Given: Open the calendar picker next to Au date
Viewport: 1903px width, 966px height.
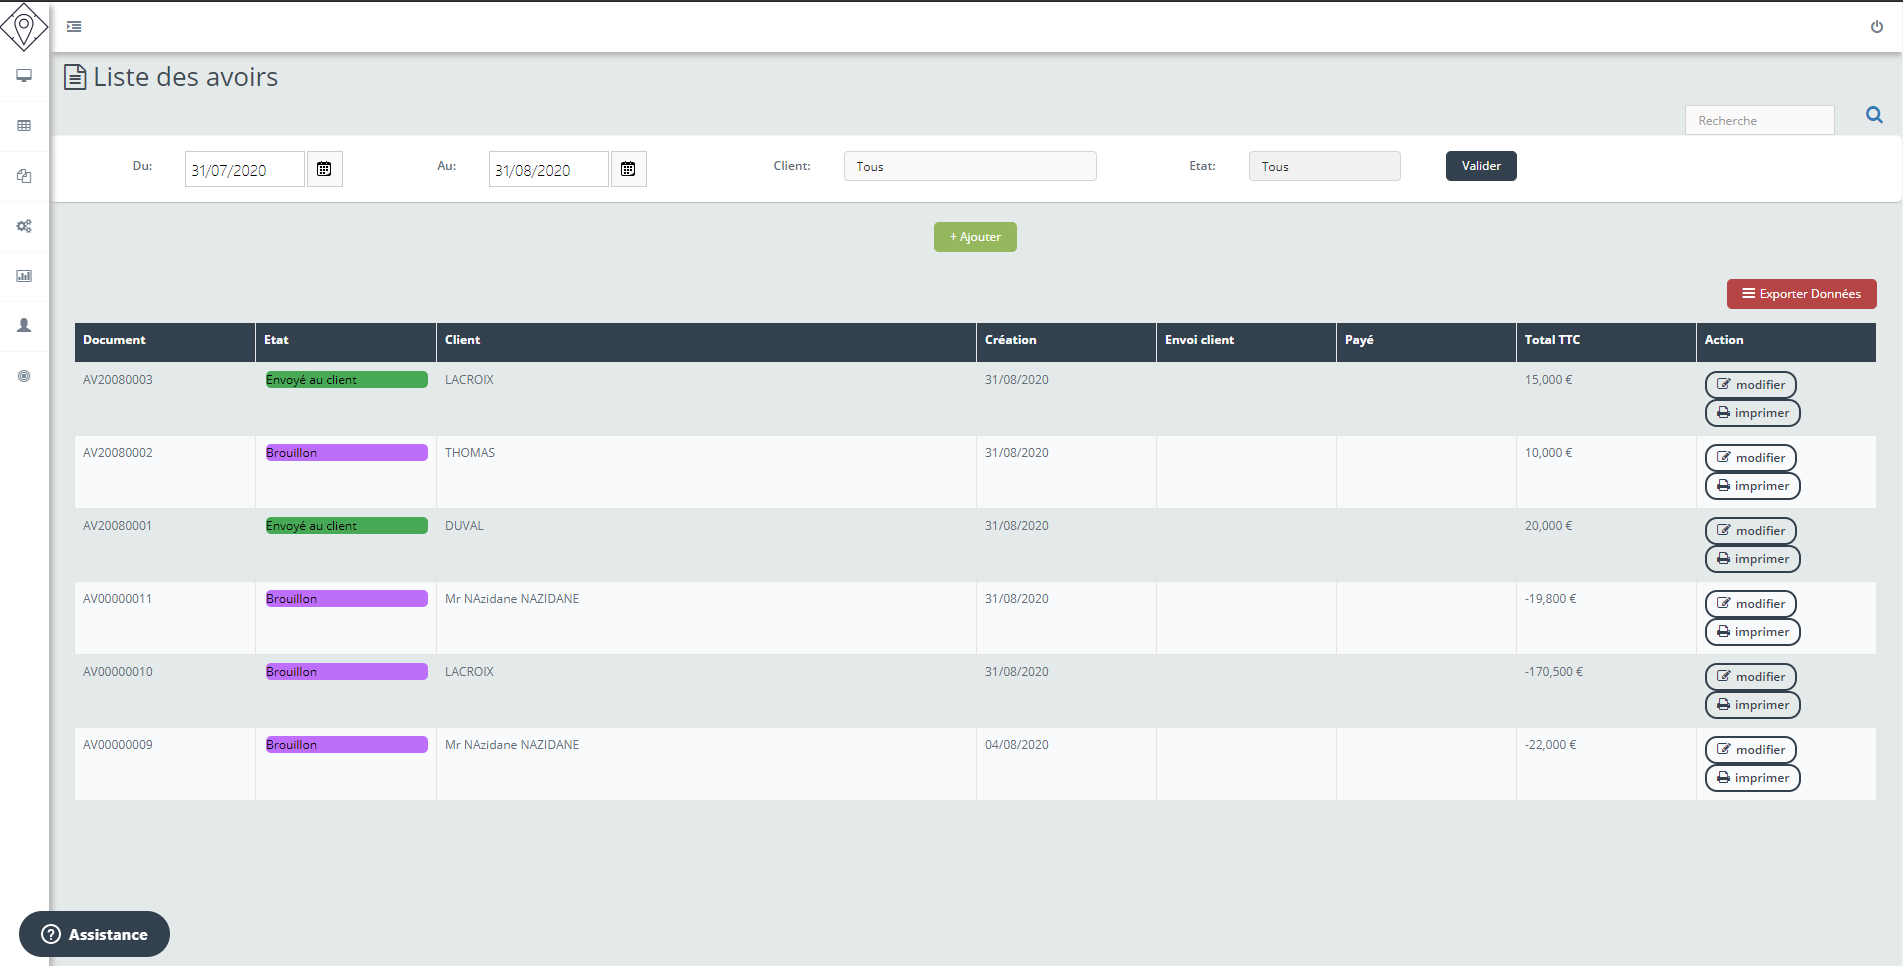Looking at the screenshot, I should tap(628, 169).
